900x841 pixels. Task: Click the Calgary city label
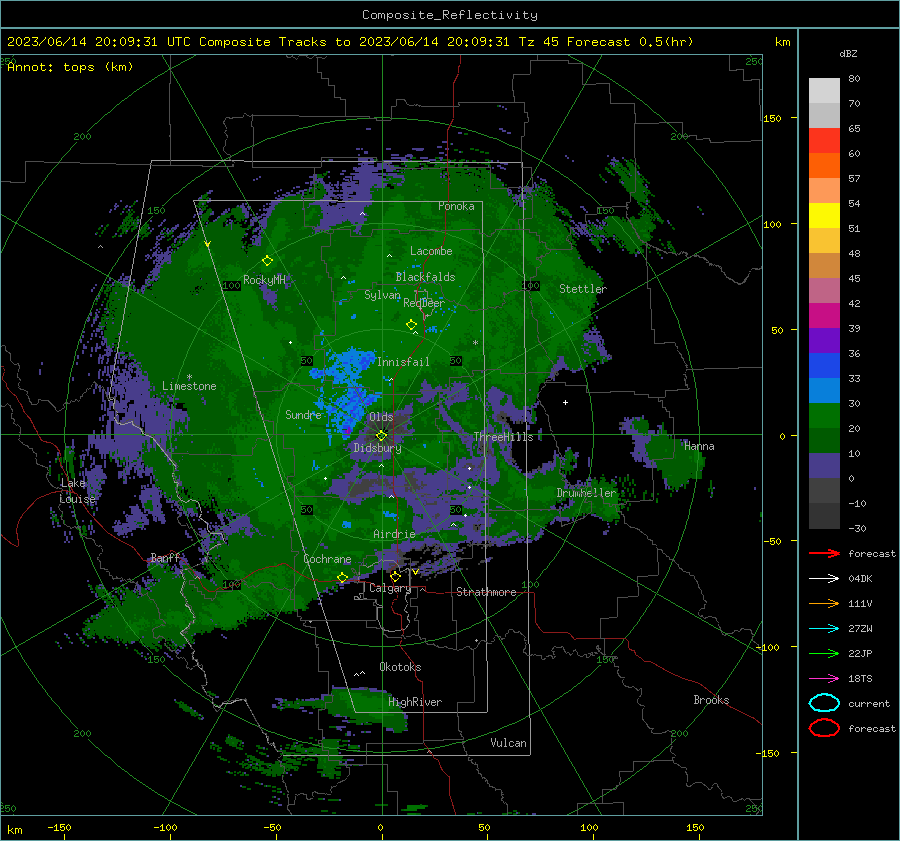(390, 588)
